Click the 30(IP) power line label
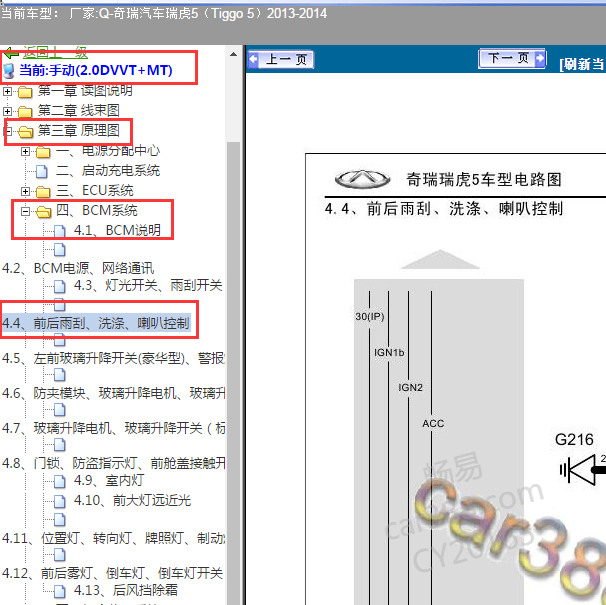This screenshot has height=605, width=606. (369, 317)
